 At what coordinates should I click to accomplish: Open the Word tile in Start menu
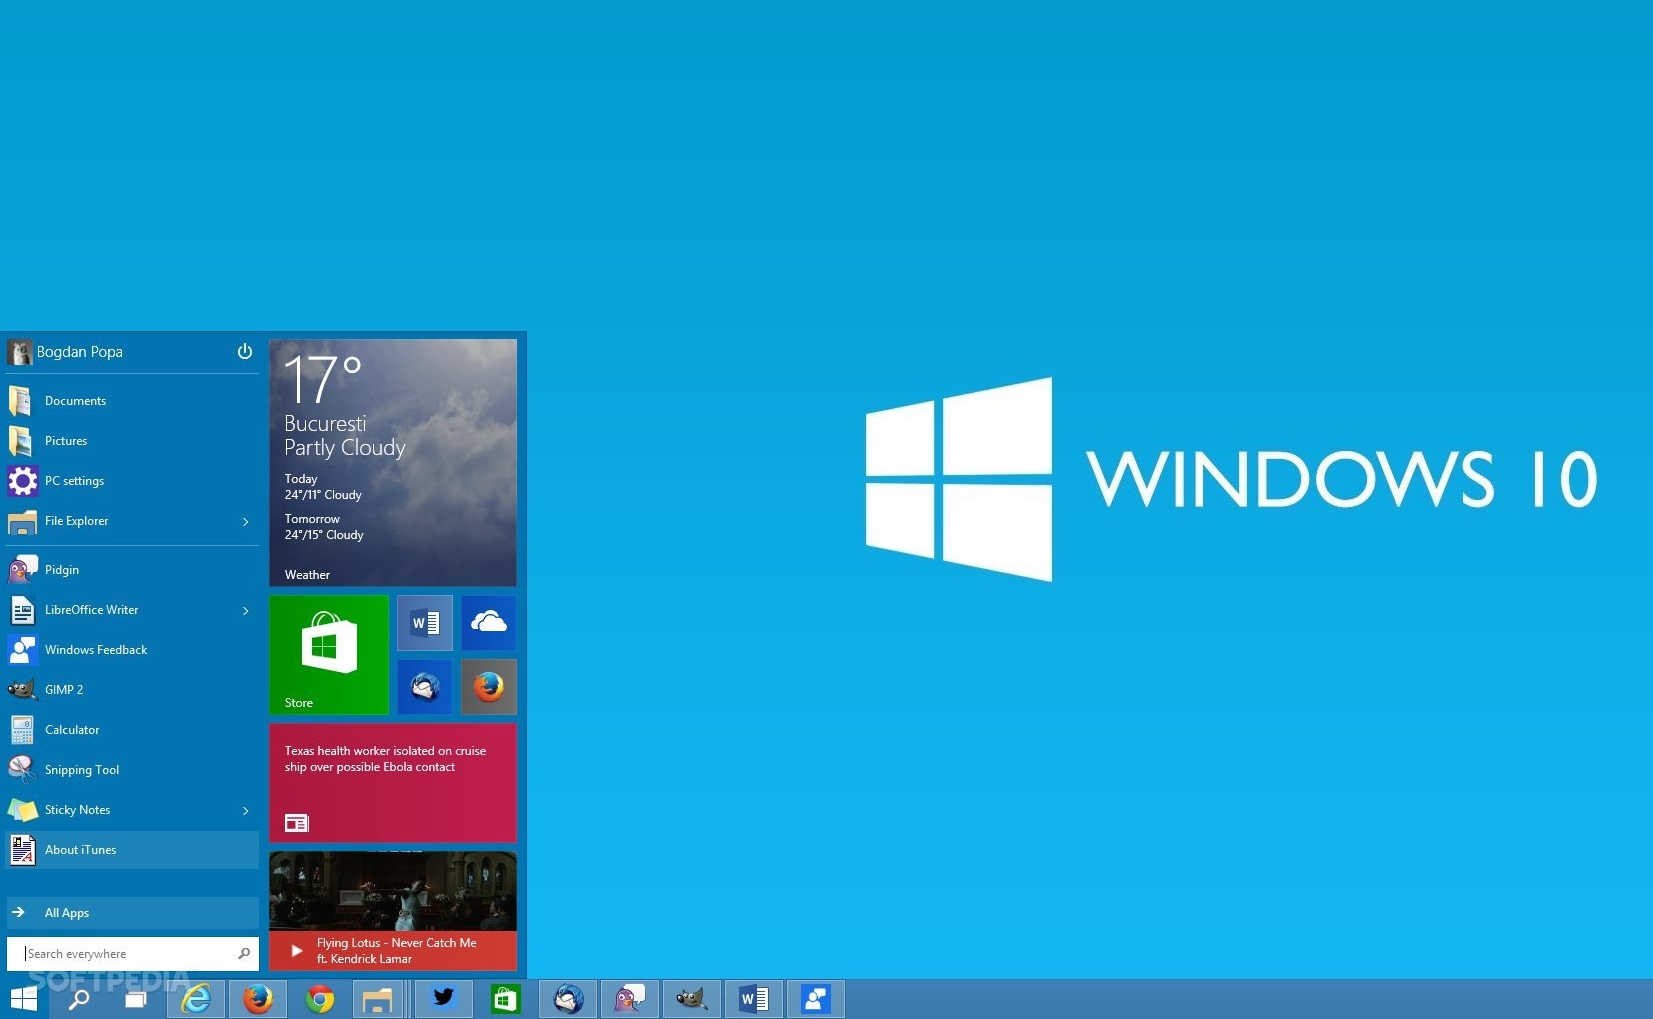[x=425, y=623]
